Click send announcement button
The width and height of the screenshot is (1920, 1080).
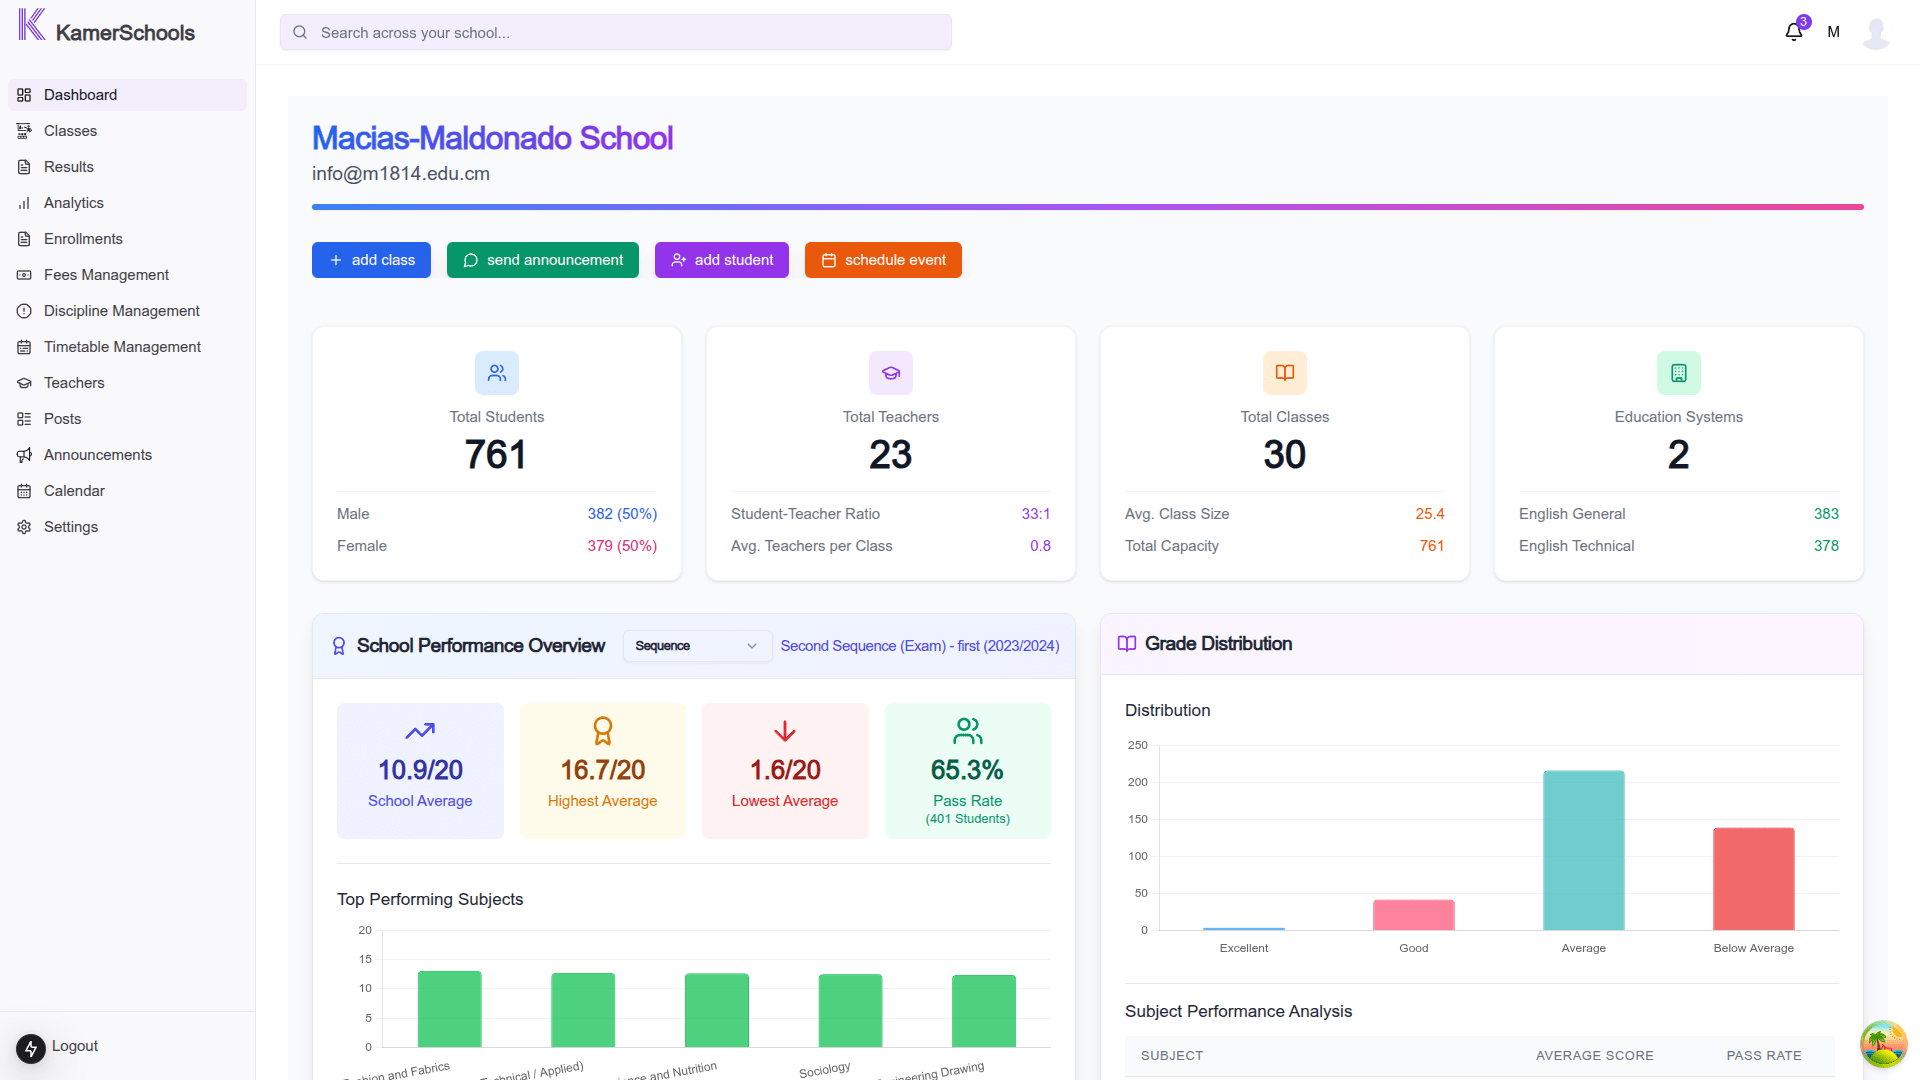tap(542, 260)
